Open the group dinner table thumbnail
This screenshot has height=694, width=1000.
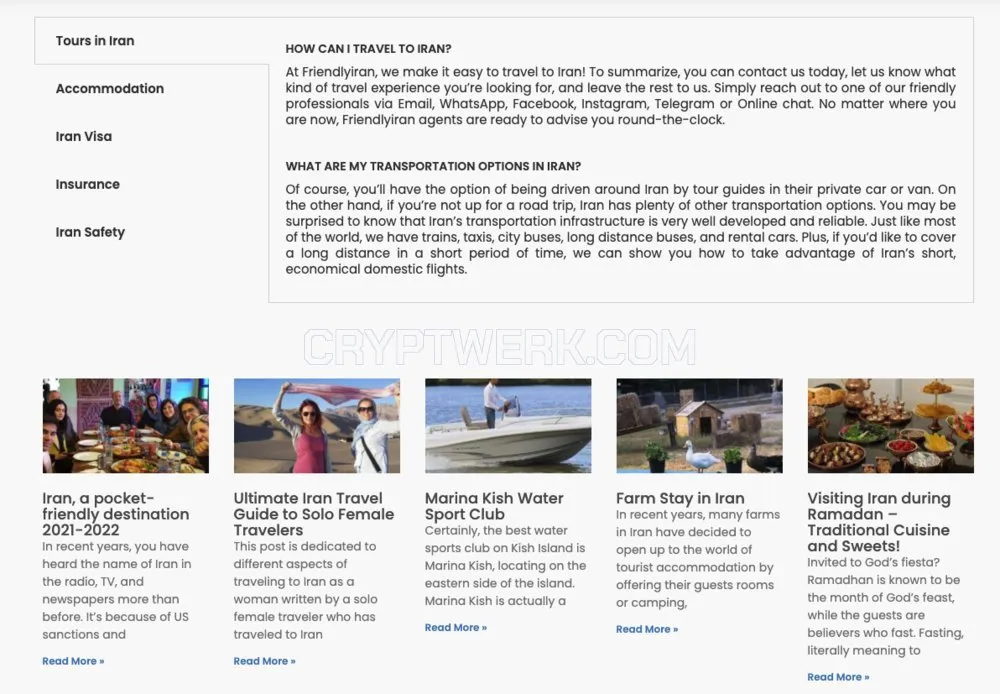coord(126,425)
